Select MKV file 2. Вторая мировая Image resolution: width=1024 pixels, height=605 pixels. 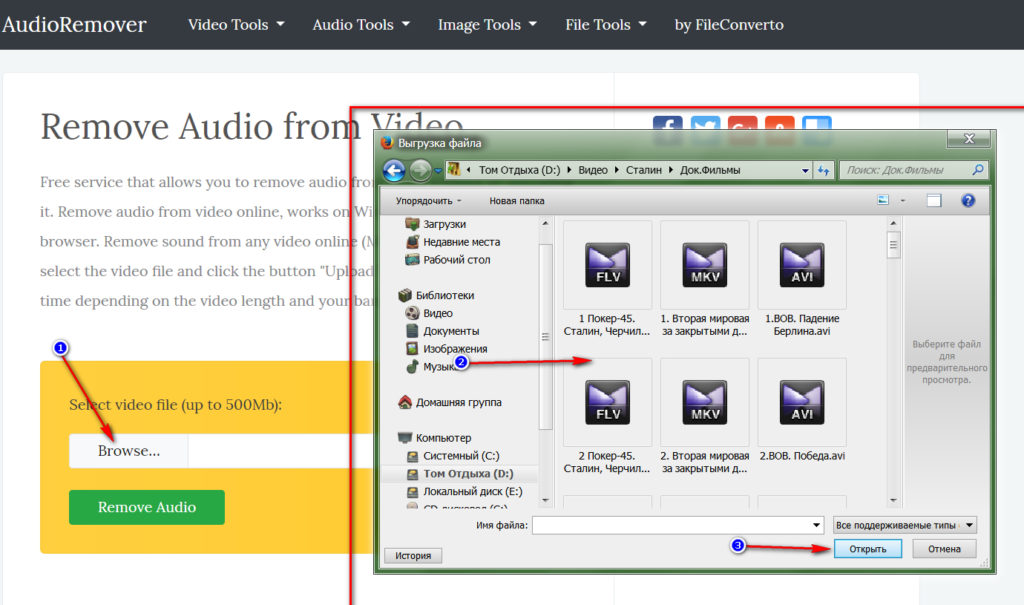pyautogui.click(x=705, y=416)
